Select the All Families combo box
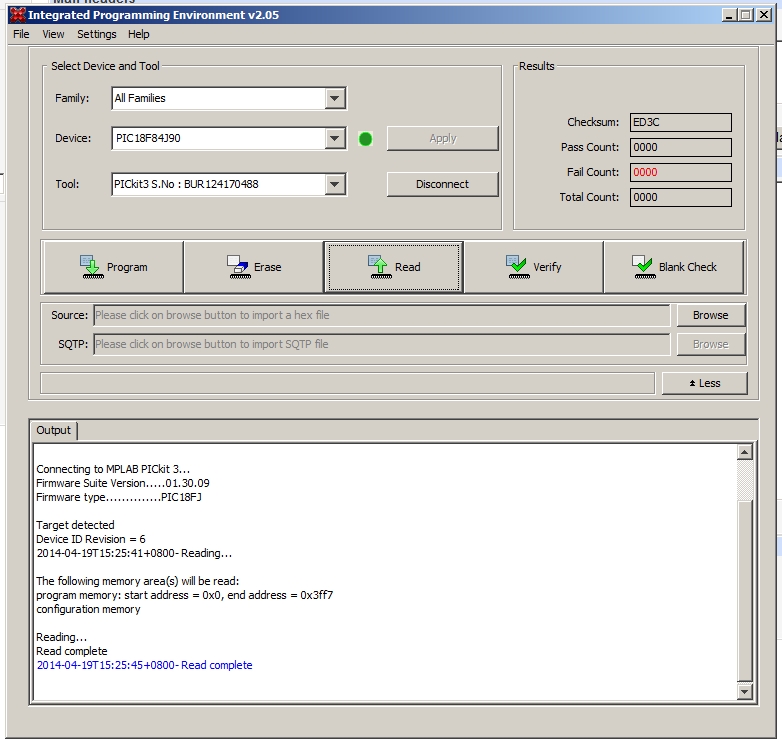 (x=229, y=98)
